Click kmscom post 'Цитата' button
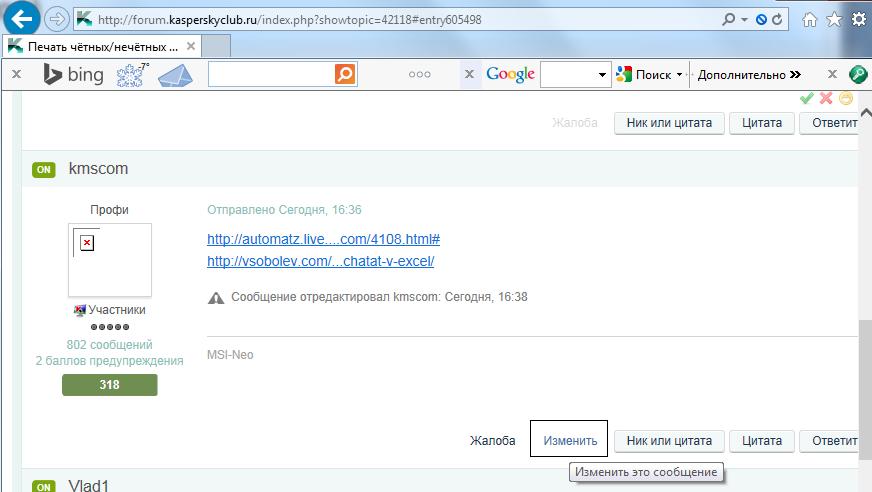 click(761, 441)
